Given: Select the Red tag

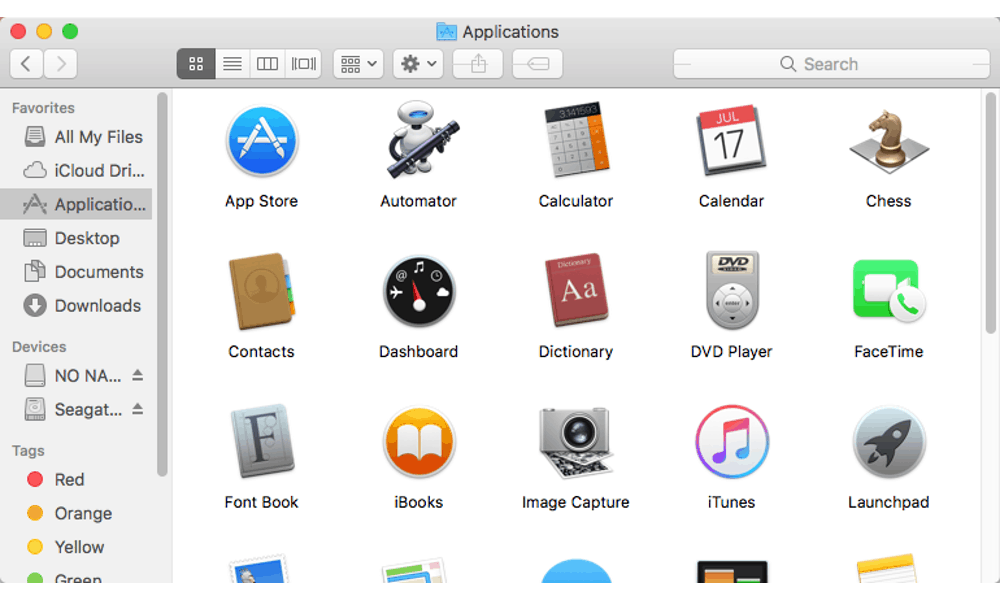Looking at the screenshot, I should pos(77,479).
